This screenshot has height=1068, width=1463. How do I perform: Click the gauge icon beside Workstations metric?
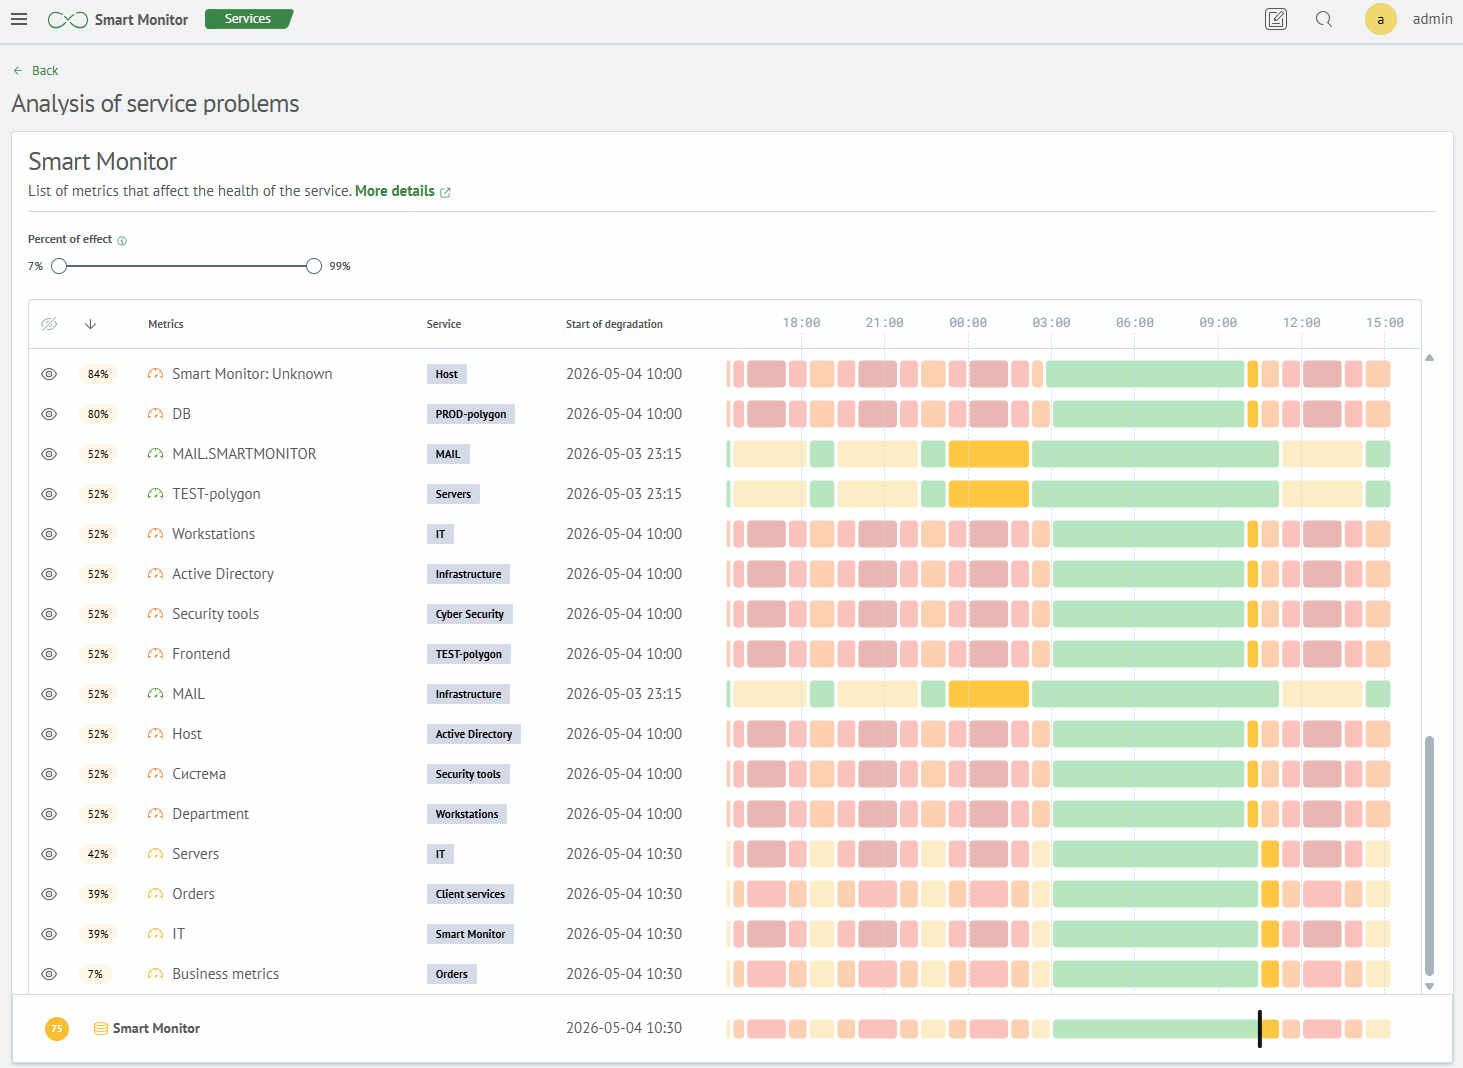coord(155,534)
